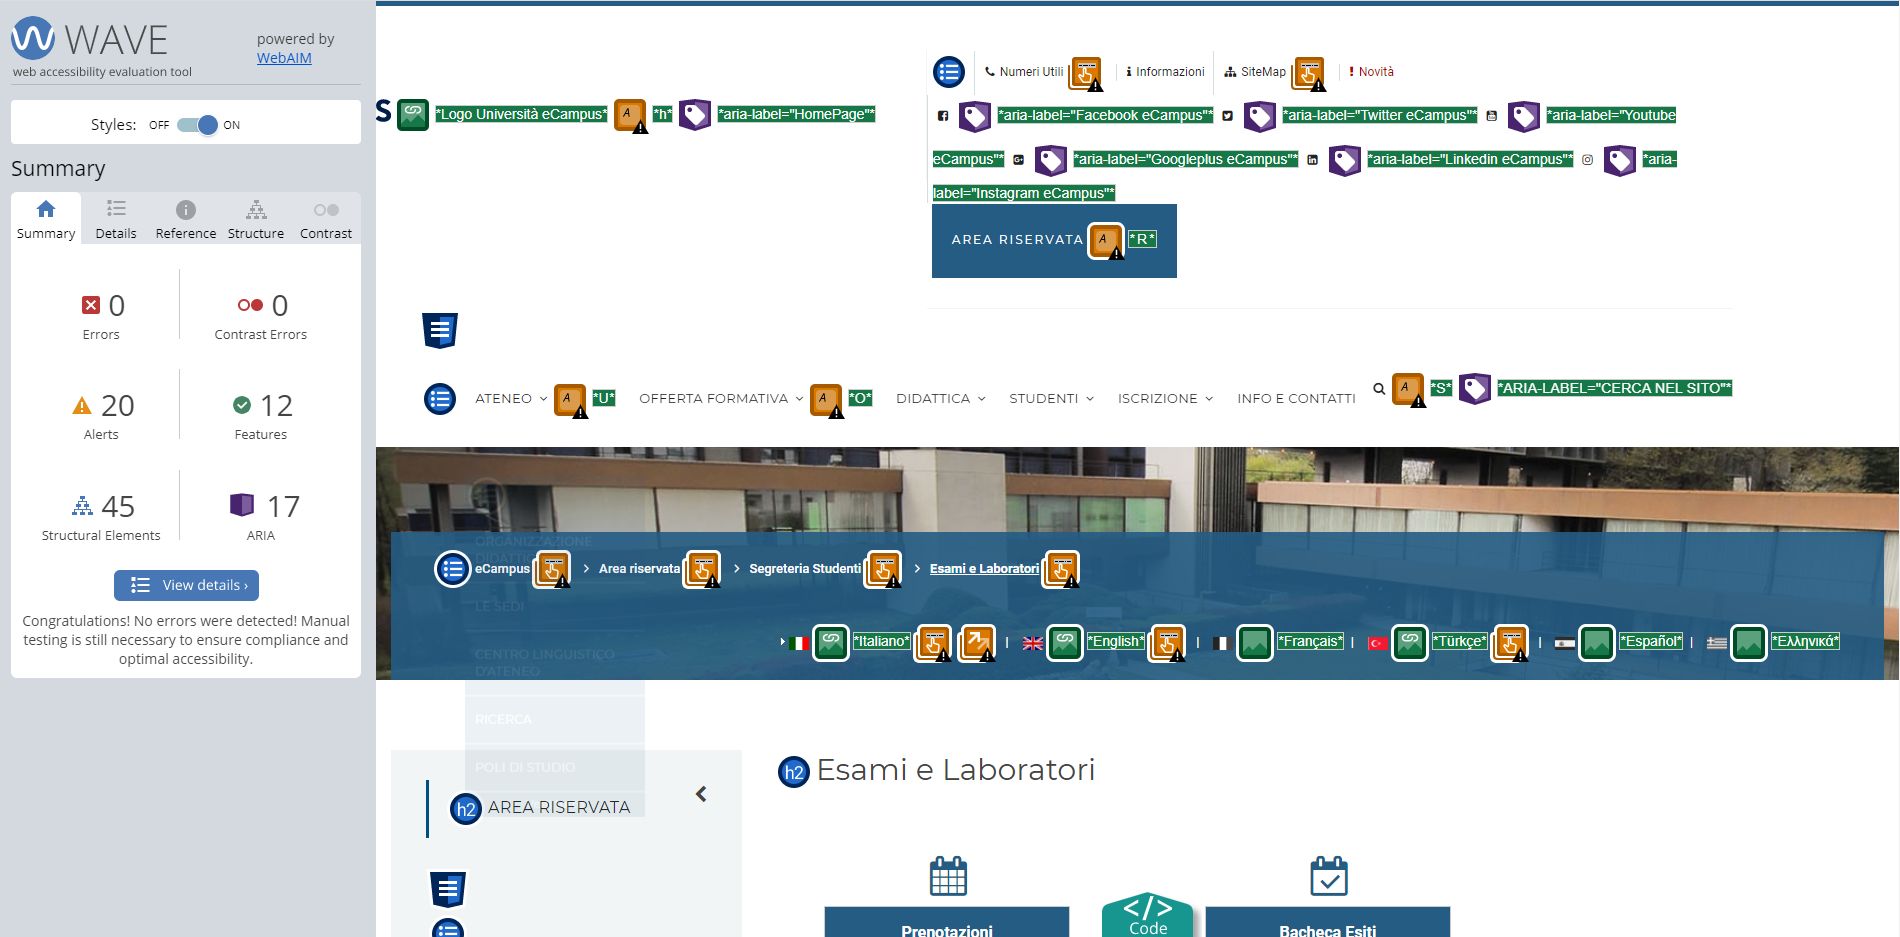Click the list icon left of ATENEO
This screenshot has width=1900, height=937.
(440, 399)
